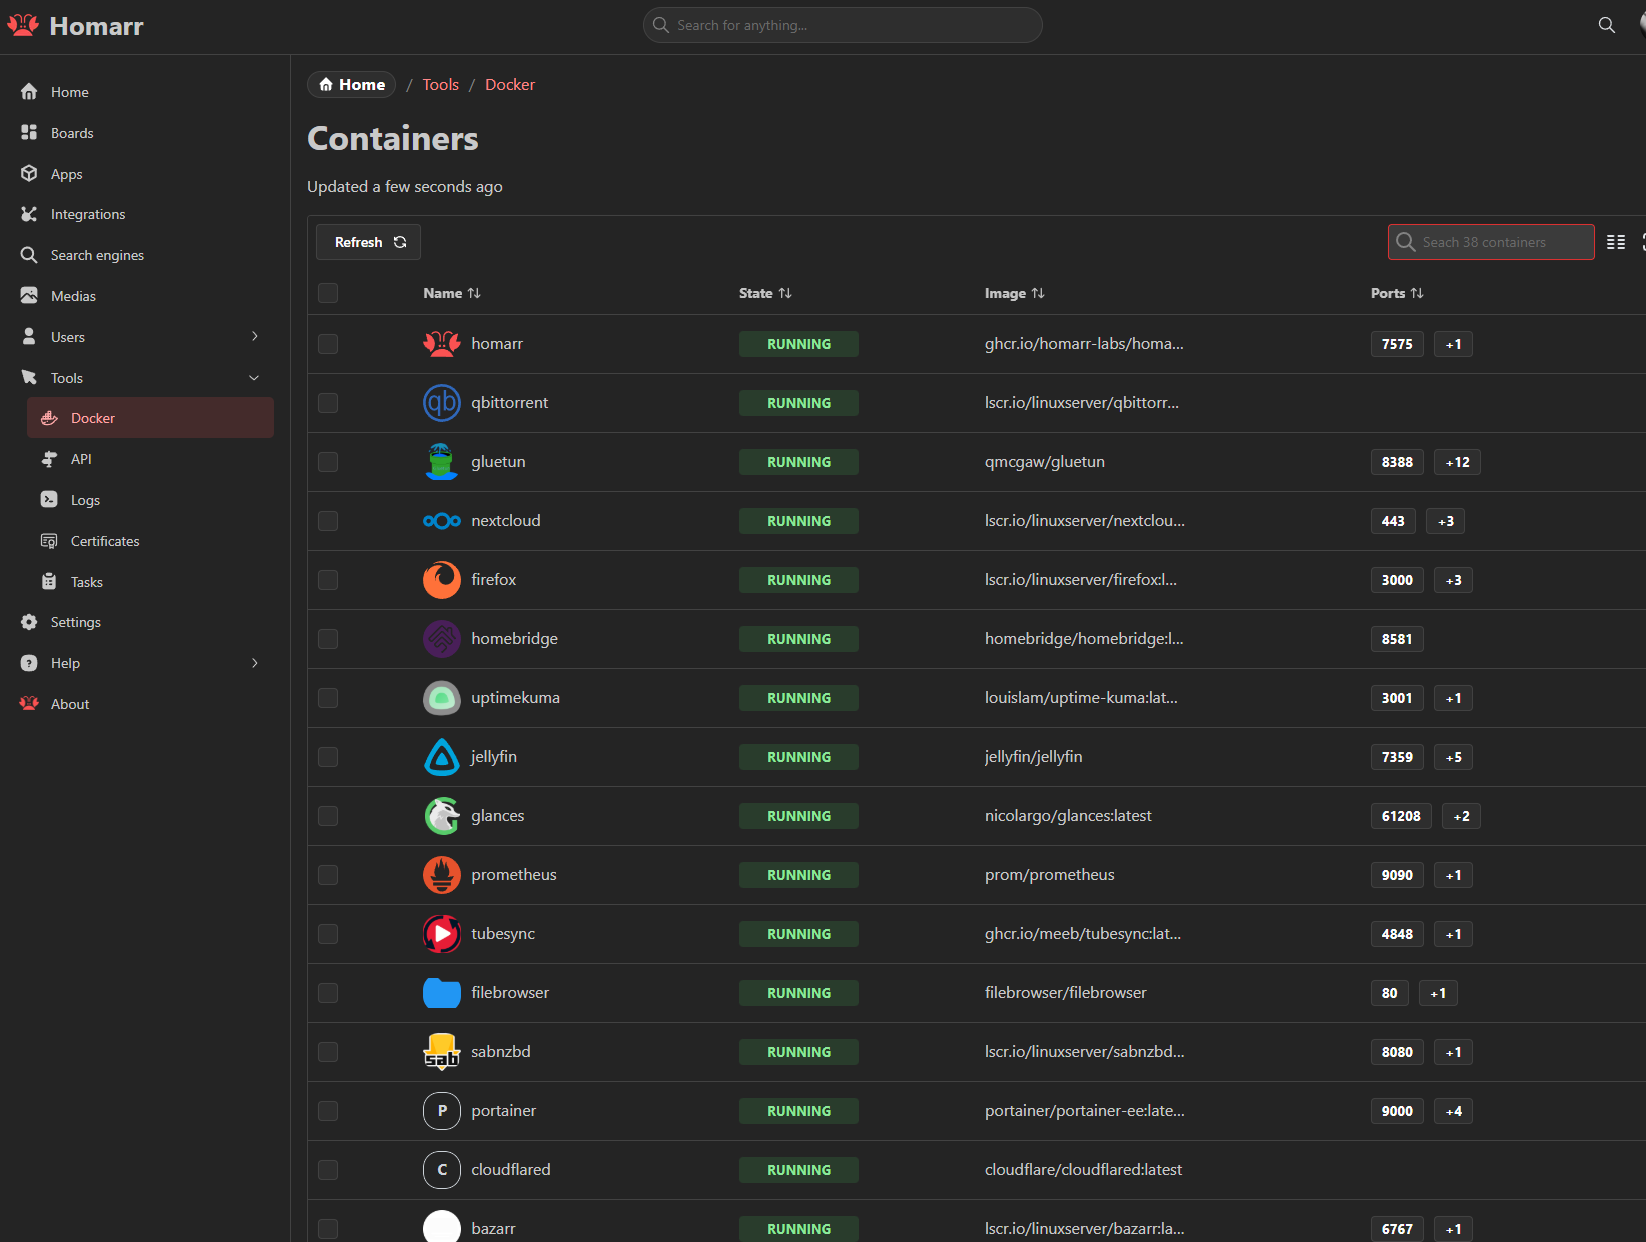The width and height of the screenshot is (1646, 1242).
Task: Sort containers by Name column arrows
Action: click(474, 293)
